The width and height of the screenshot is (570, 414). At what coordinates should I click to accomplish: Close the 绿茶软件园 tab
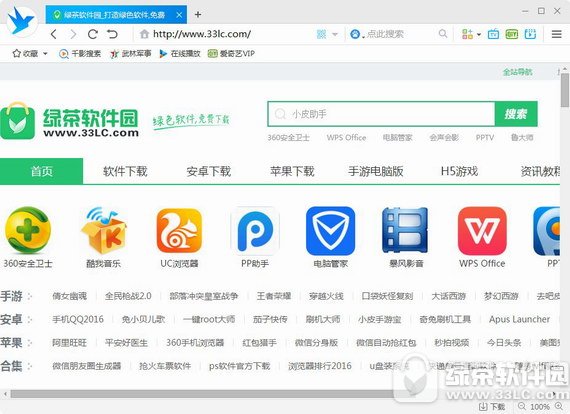(179, 15)
